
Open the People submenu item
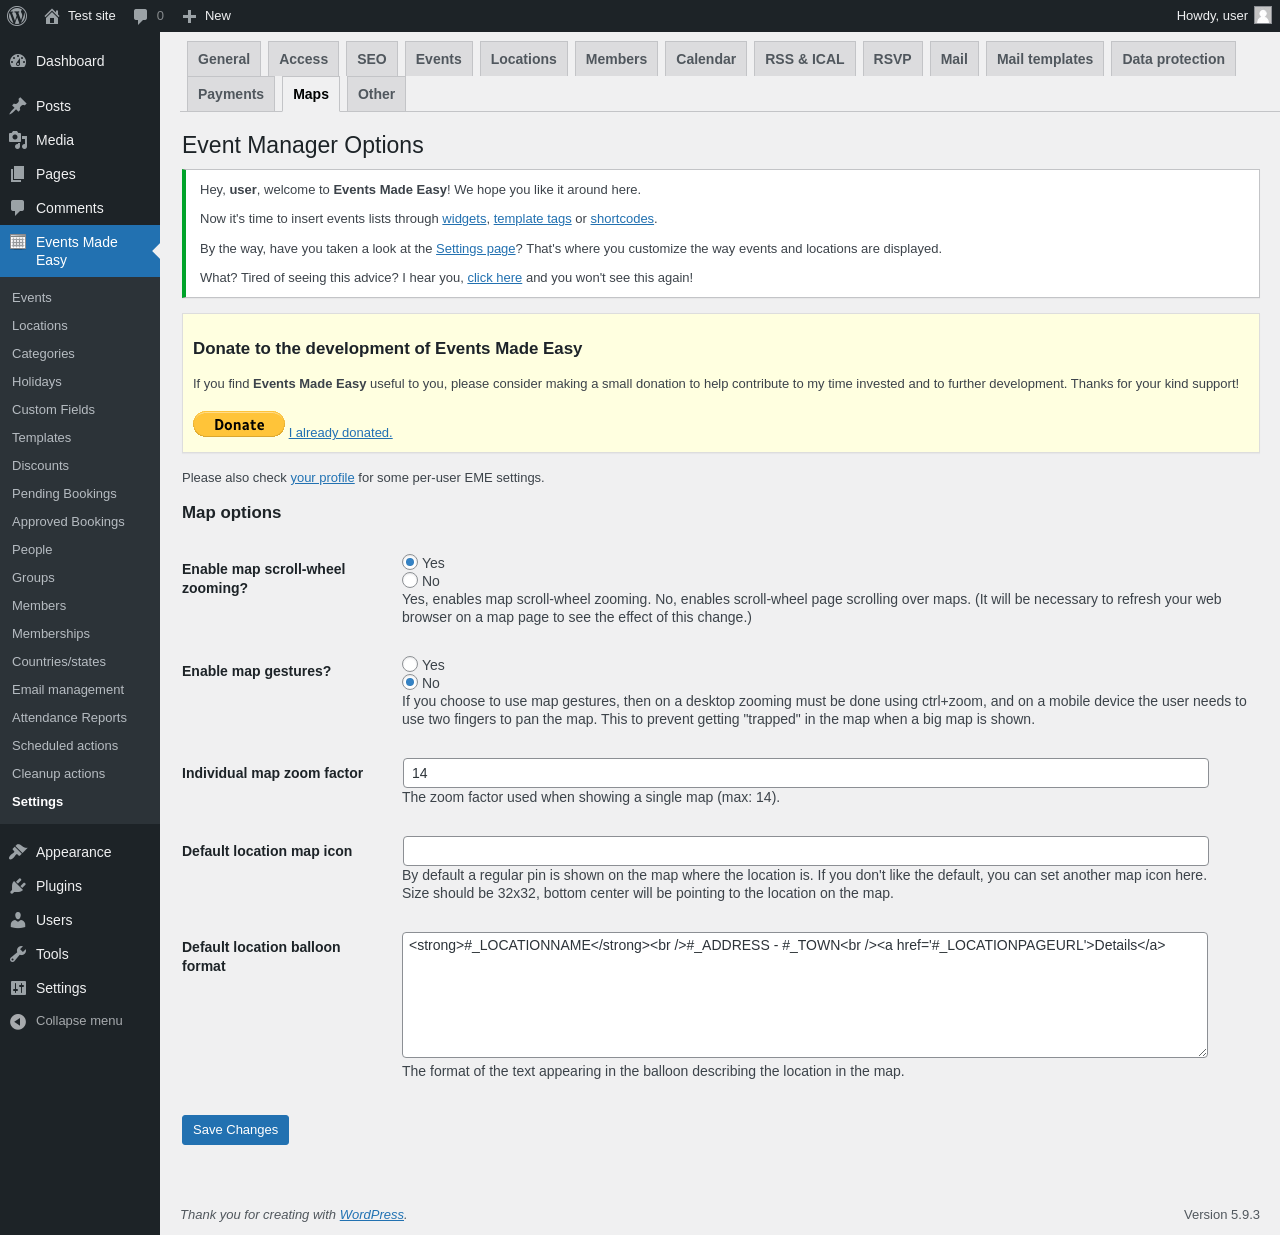(80, 550)
